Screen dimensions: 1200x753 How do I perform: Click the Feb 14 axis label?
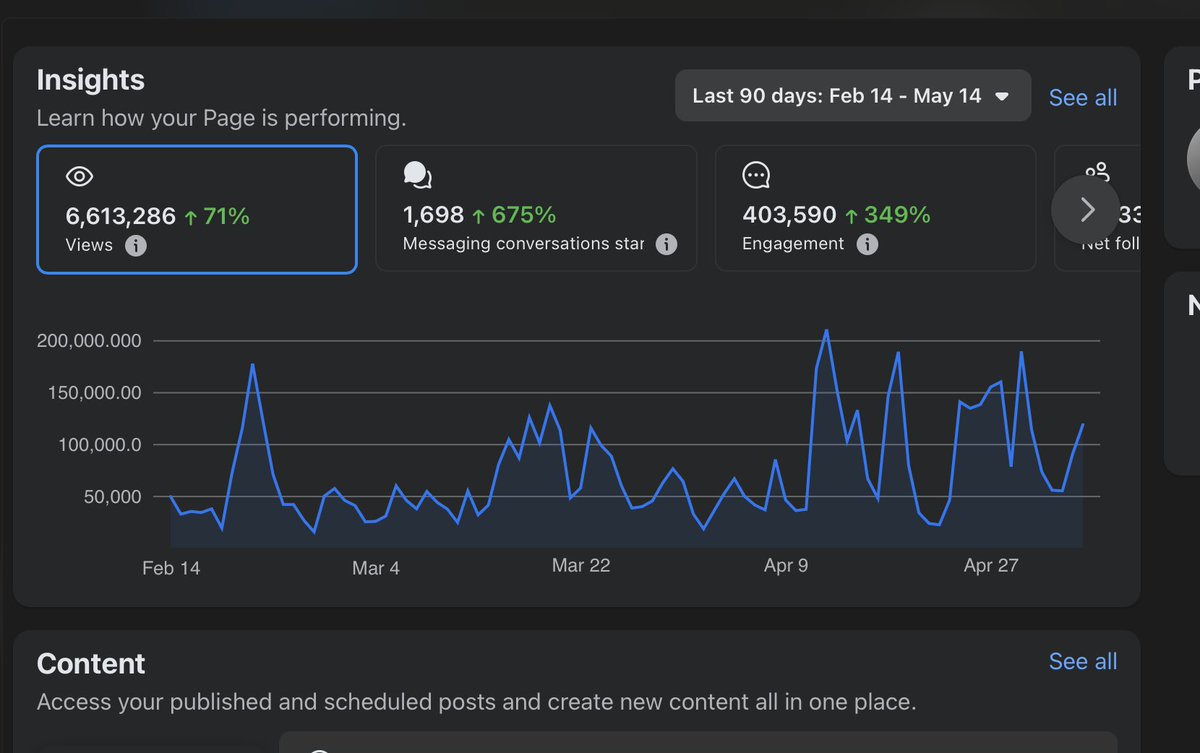[171, 568]
